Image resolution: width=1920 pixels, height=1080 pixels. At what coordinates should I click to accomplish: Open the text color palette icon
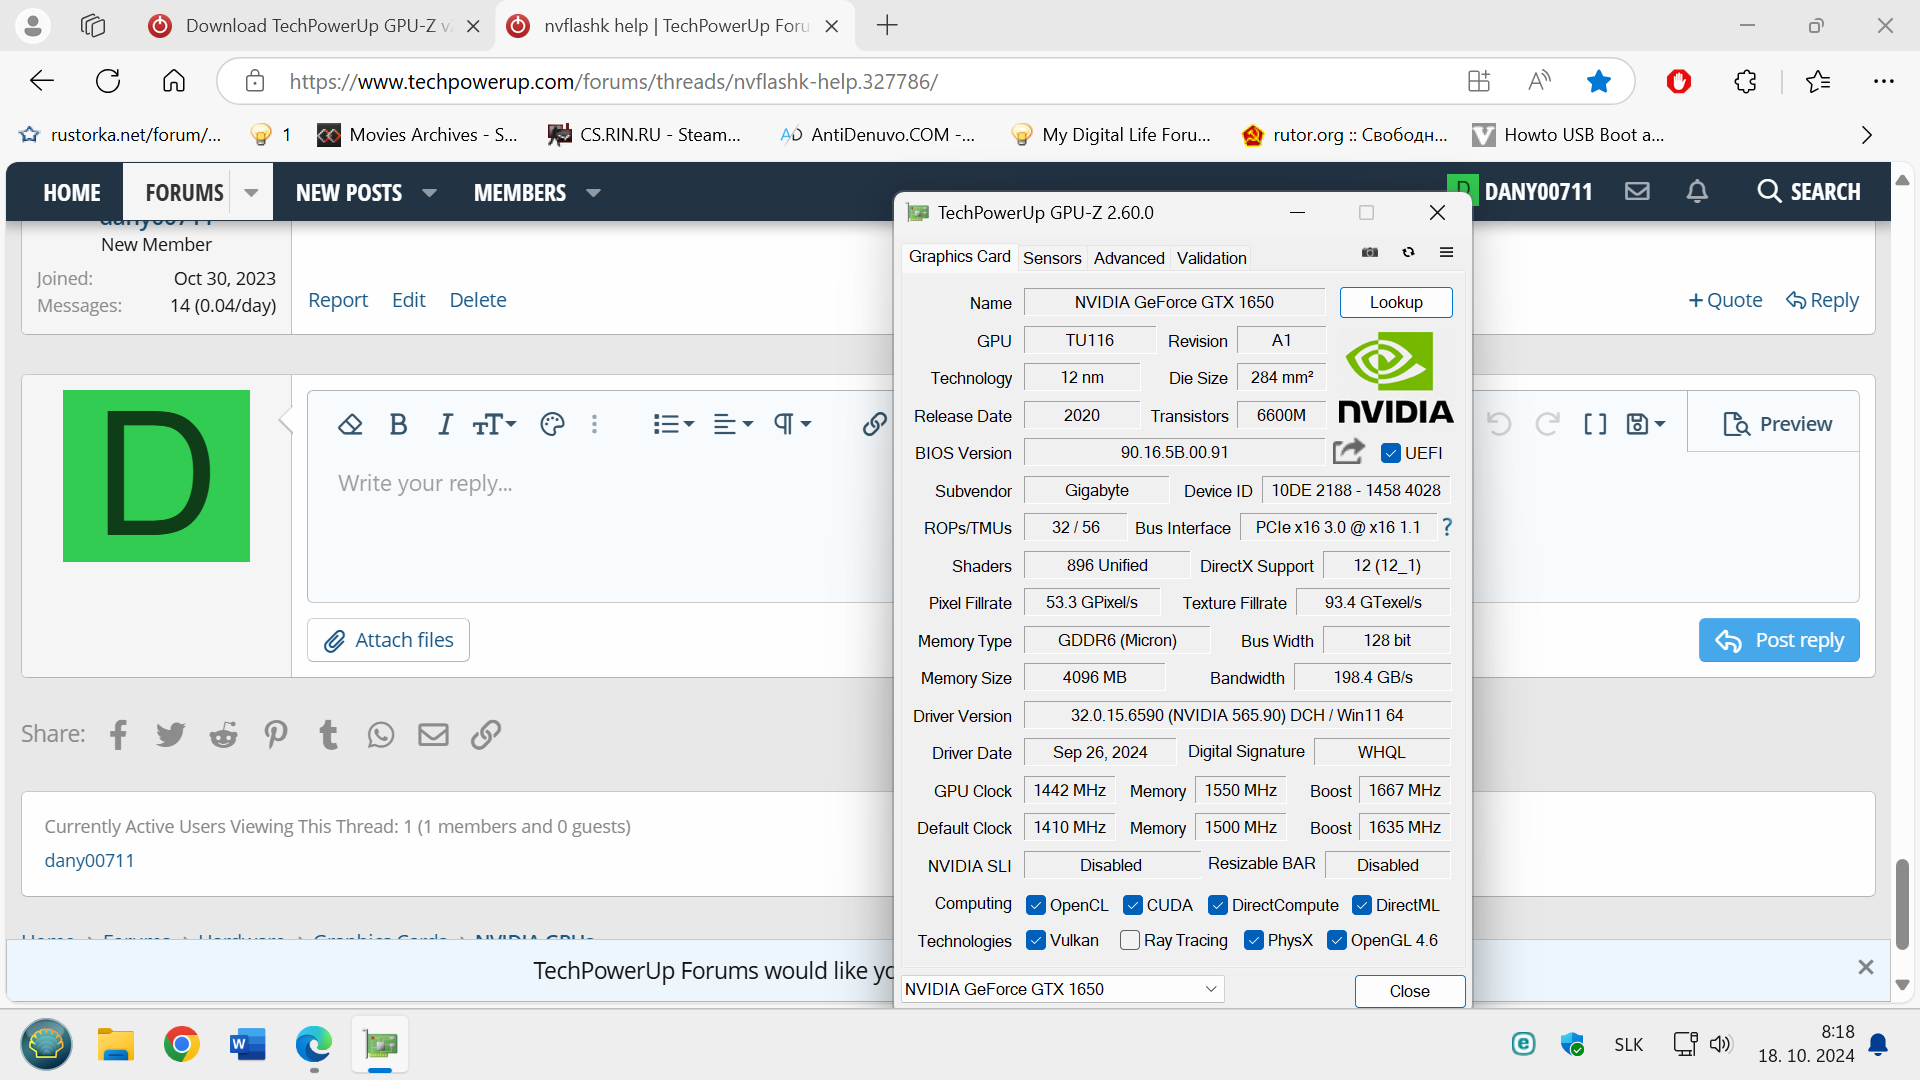tap(552, 424)
